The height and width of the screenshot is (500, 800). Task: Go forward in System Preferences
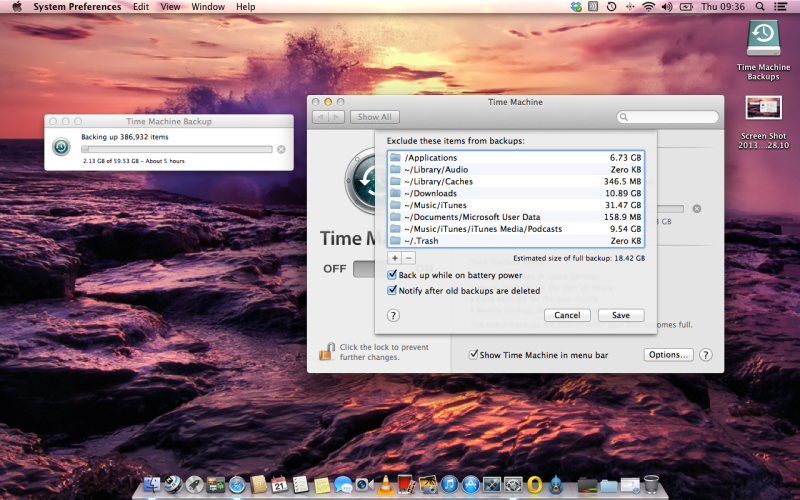(x=337, y=117)
